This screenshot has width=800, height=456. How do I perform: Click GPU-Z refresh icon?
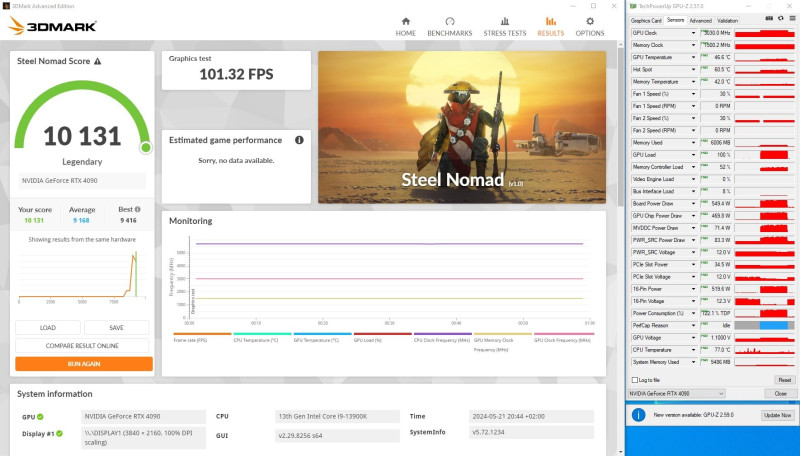pos(781,18)
